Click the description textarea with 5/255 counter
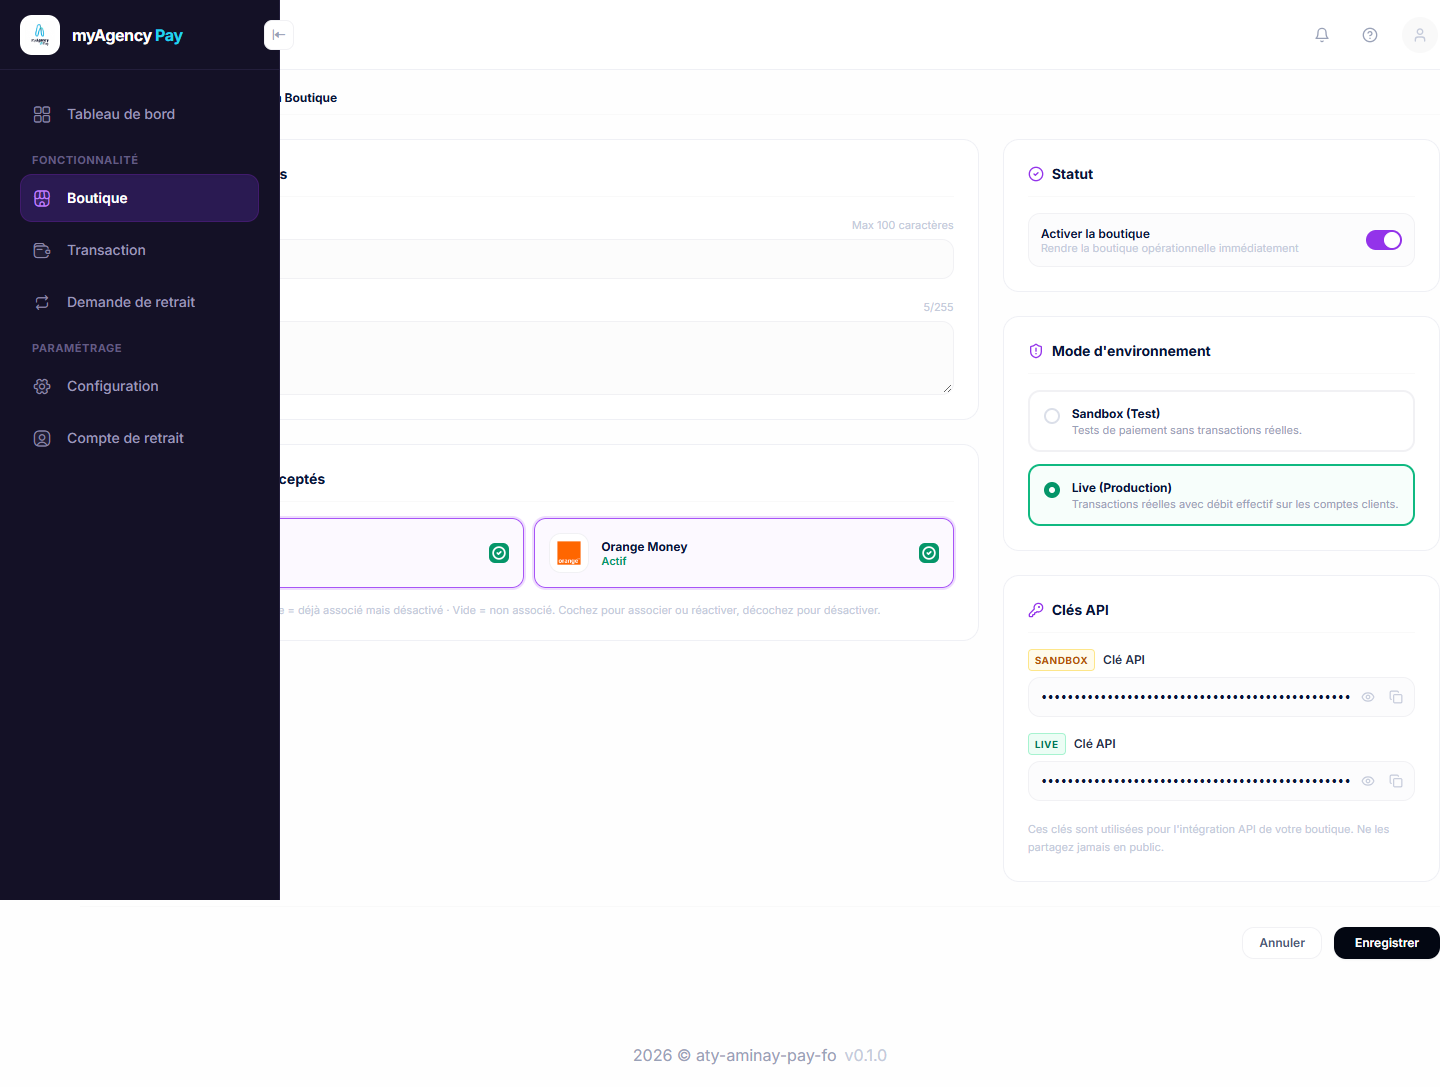 pos(616,358)
